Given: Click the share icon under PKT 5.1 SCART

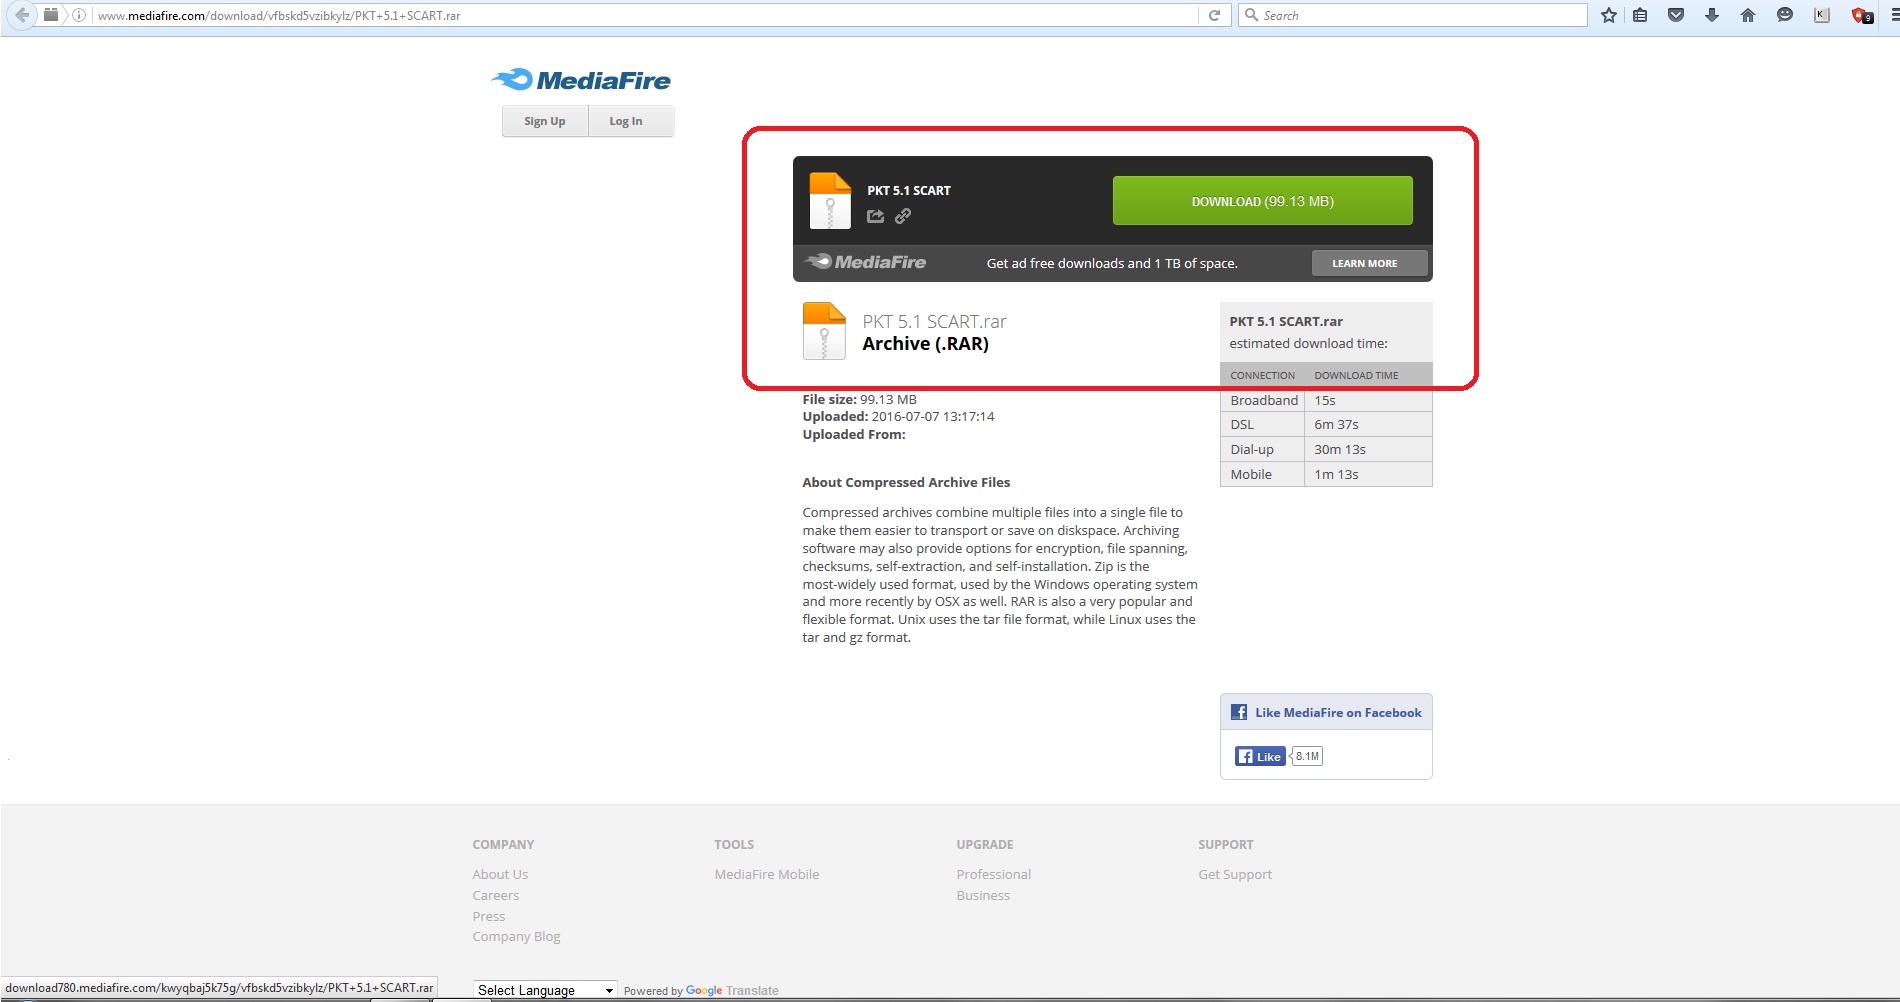Looking at the screenshot, I should point(875,216).
